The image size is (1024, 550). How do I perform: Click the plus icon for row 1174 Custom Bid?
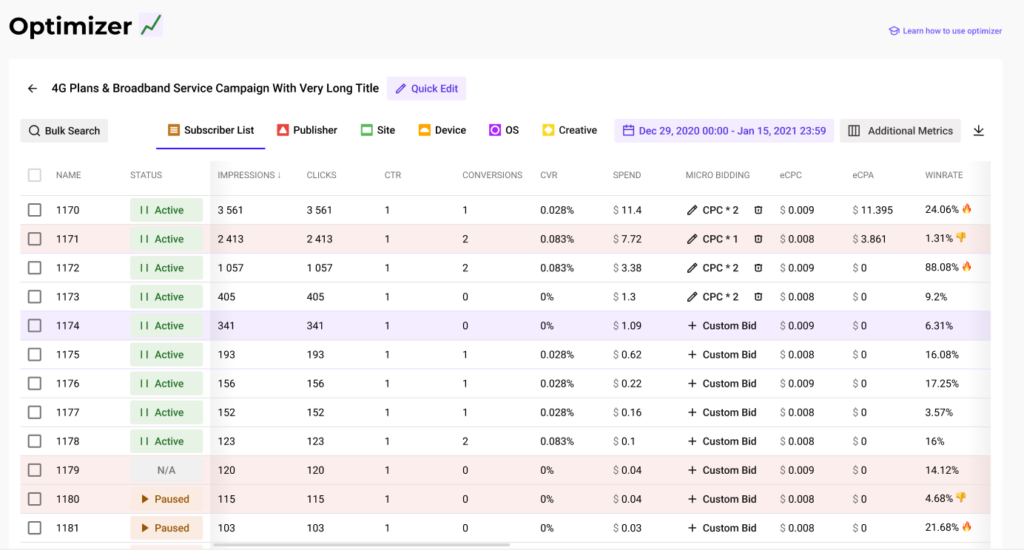692,326
